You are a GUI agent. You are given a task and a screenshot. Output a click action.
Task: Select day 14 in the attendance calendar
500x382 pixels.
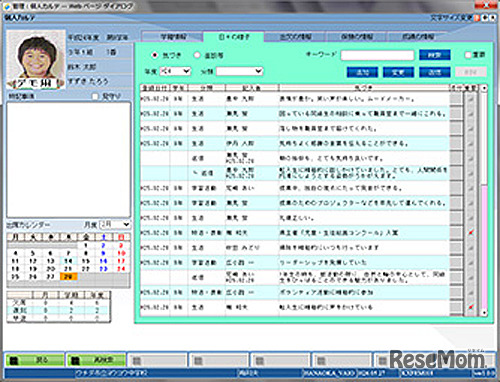point(68,261)
